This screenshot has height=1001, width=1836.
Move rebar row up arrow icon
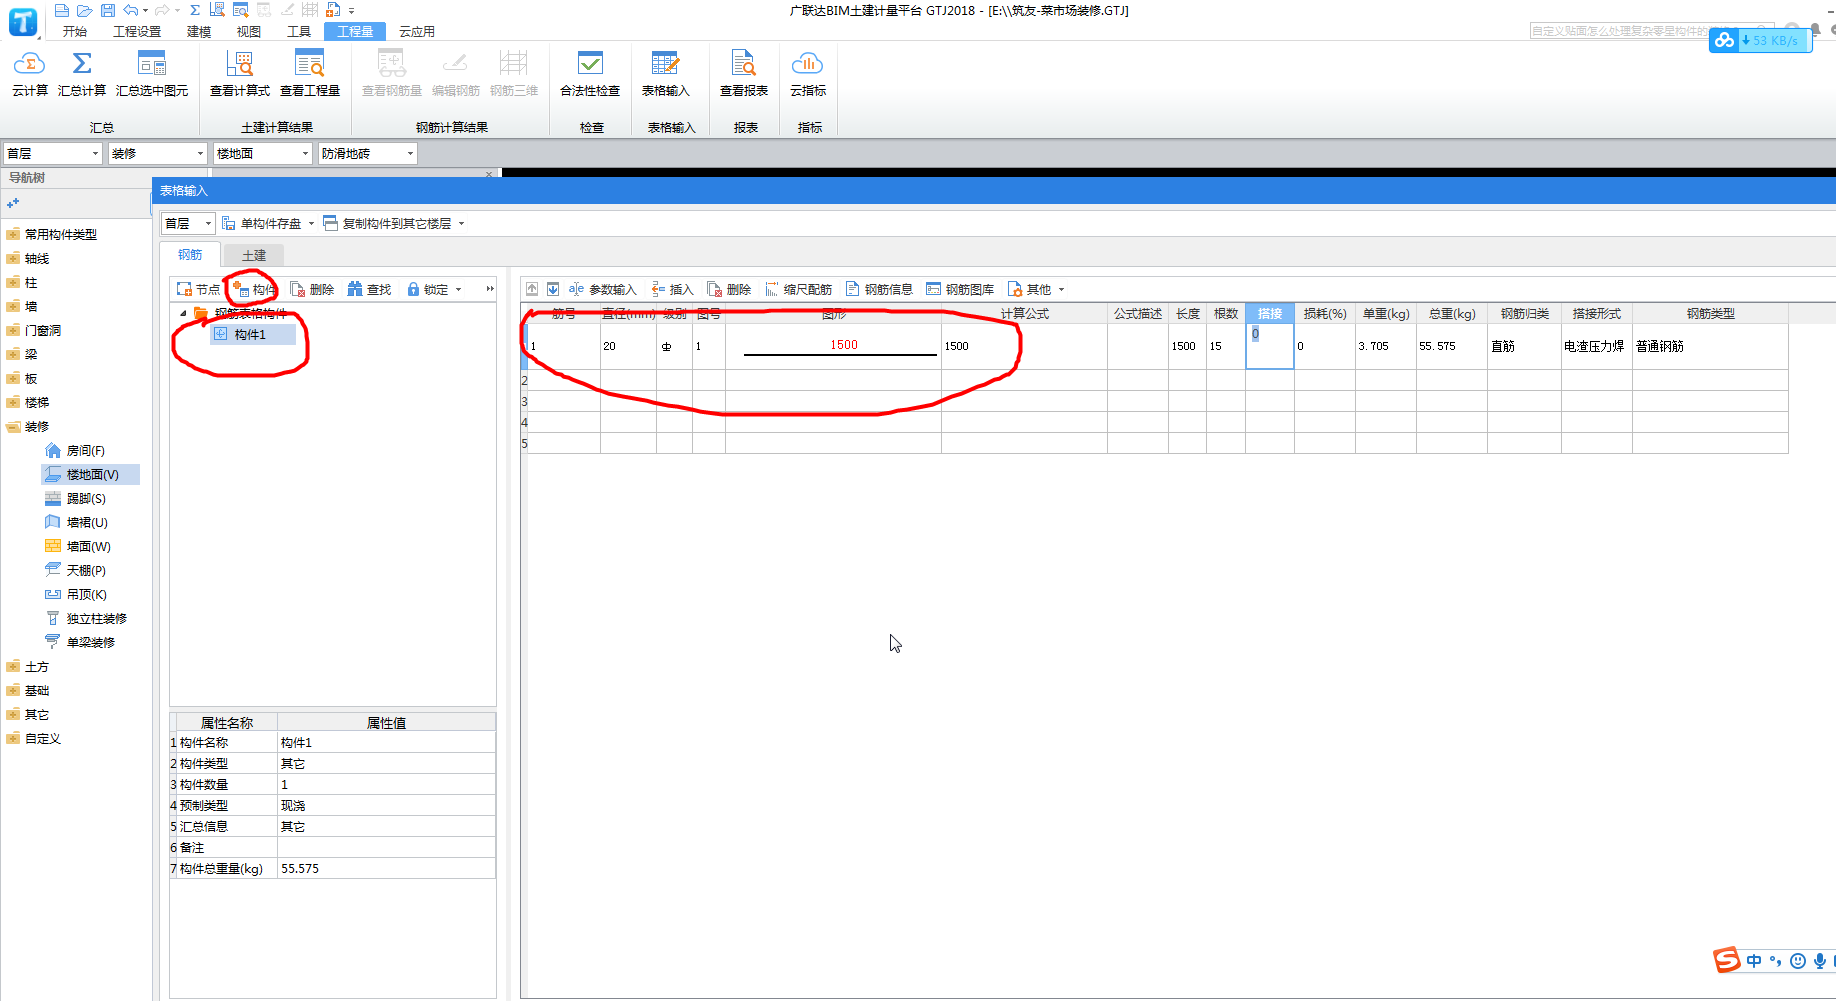pyautogui.click(x=532, y=289)
